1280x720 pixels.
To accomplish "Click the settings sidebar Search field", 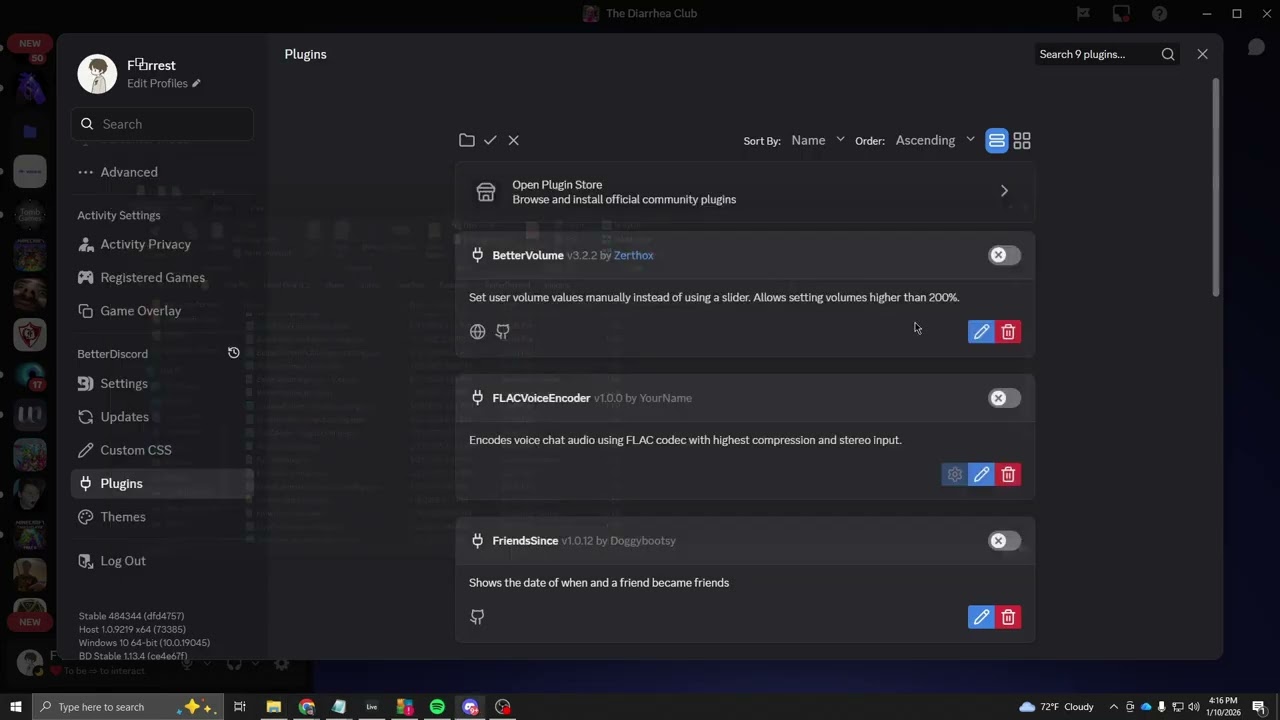I will (x=162, y=124).
